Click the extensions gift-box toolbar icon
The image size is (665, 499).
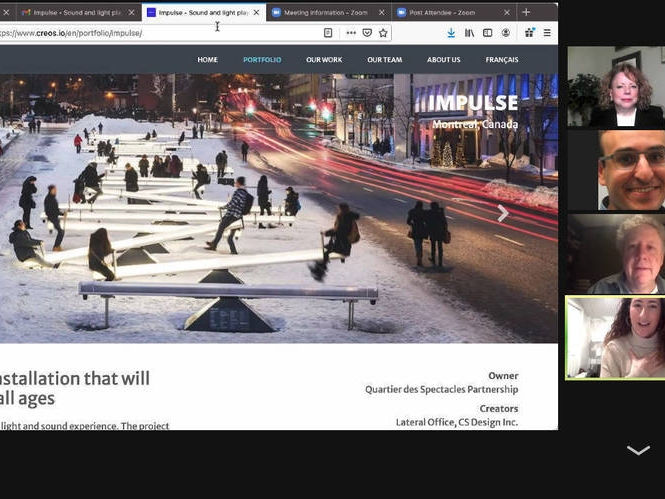click(529, 33)
